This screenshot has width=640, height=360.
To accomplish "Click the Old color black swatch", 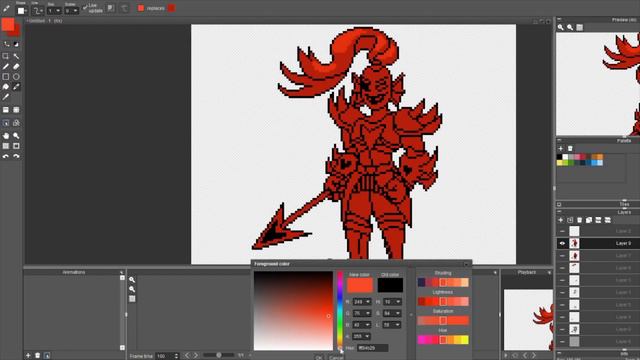I will tap(390, 285).
